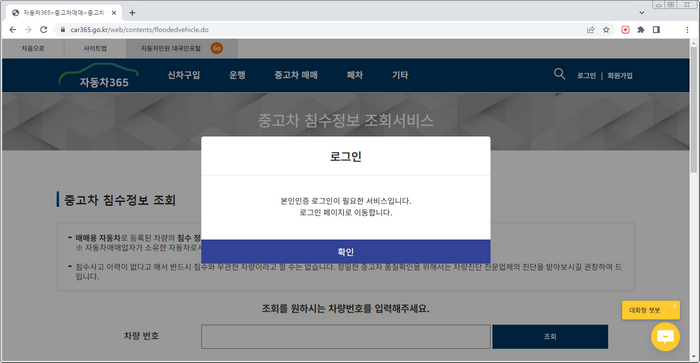Click the site search magnifier icon
700x363 pixels.
[559, 74]
